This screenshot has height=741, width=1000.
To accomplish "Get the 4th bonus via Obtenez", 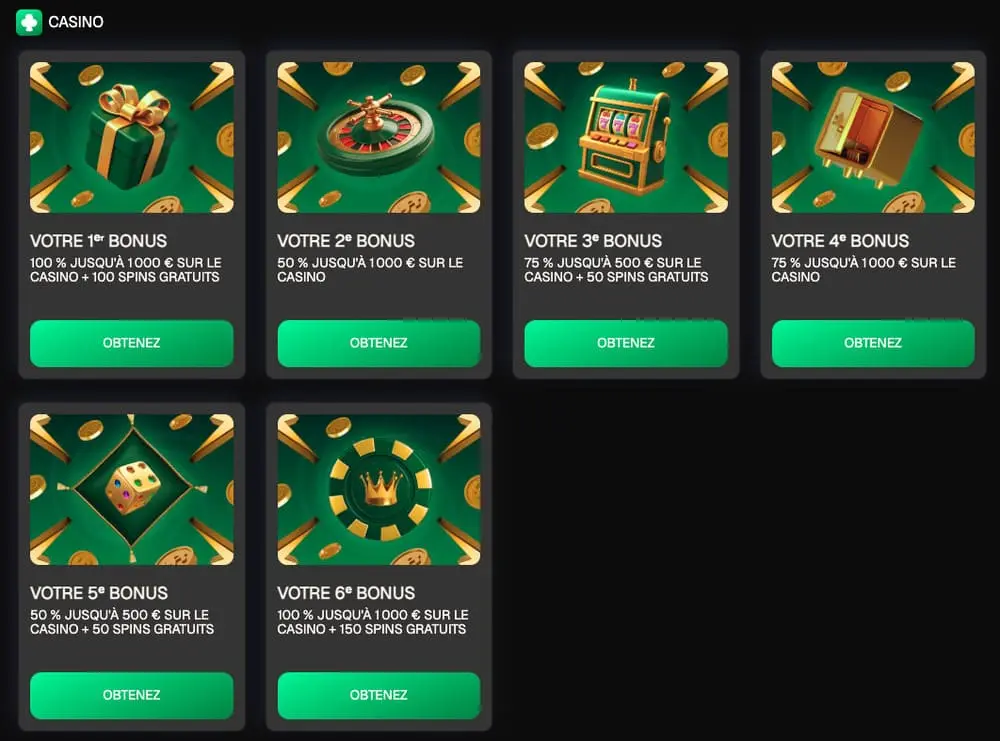I will (x=873, y=343).
